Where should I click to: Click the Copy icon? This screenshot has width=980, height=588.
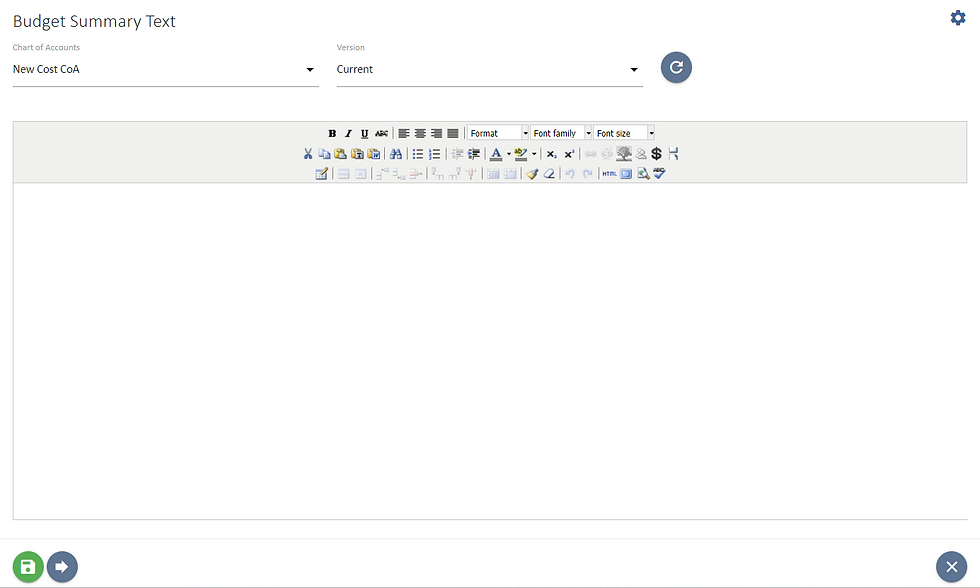[324, 154]
